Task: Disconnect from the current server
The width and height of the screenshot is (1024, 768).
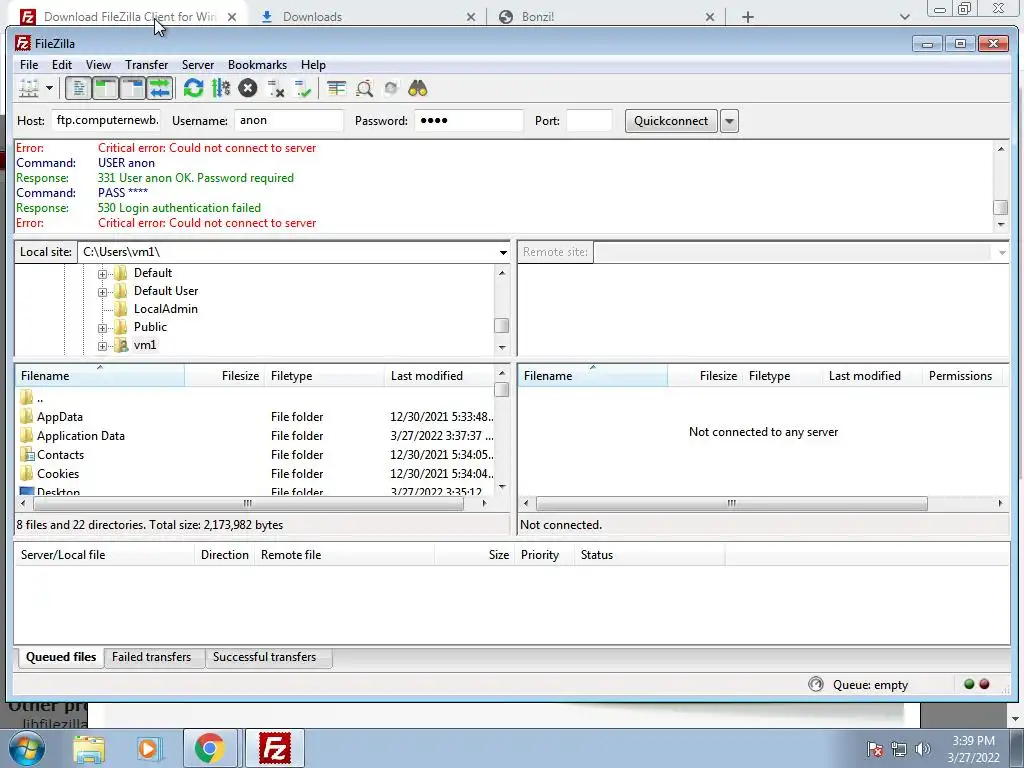Action: click(276, 88)
